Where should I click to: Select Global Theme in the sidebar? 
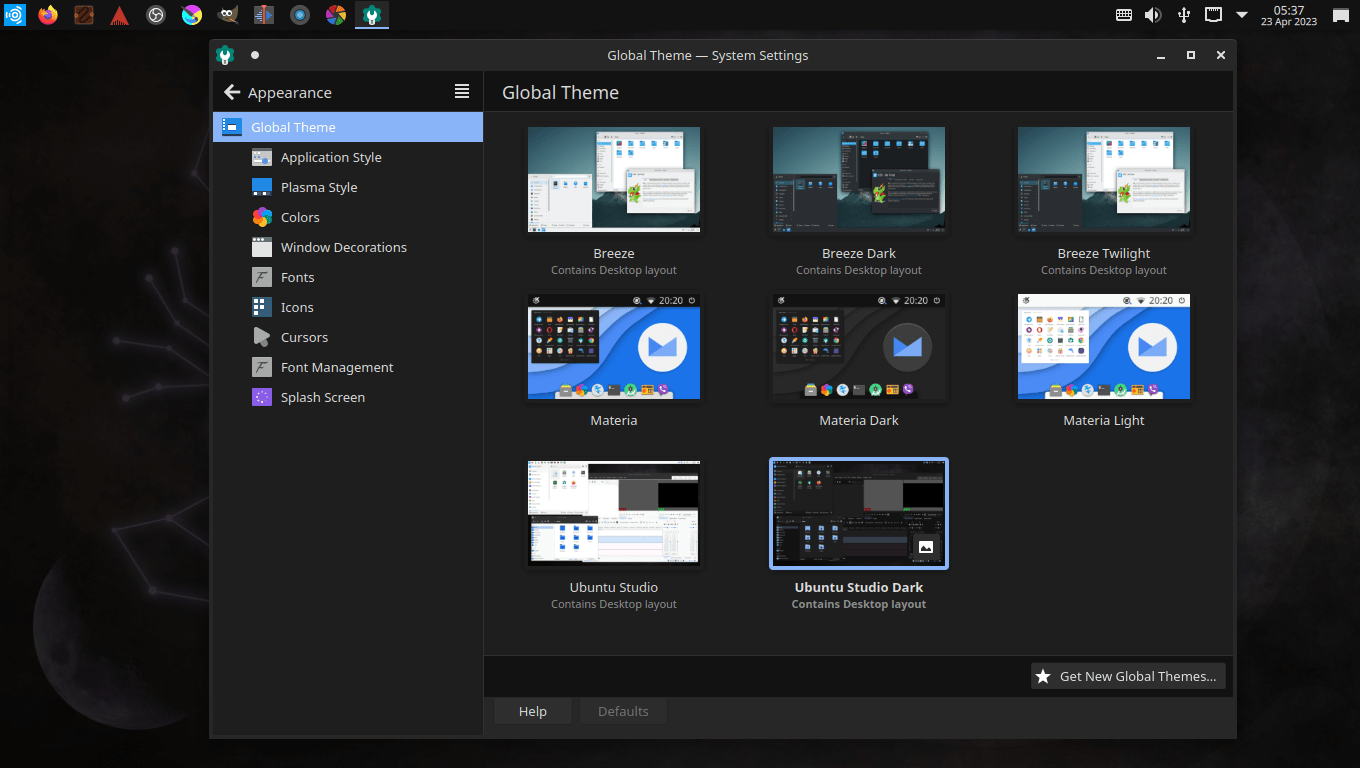[293, 127]
